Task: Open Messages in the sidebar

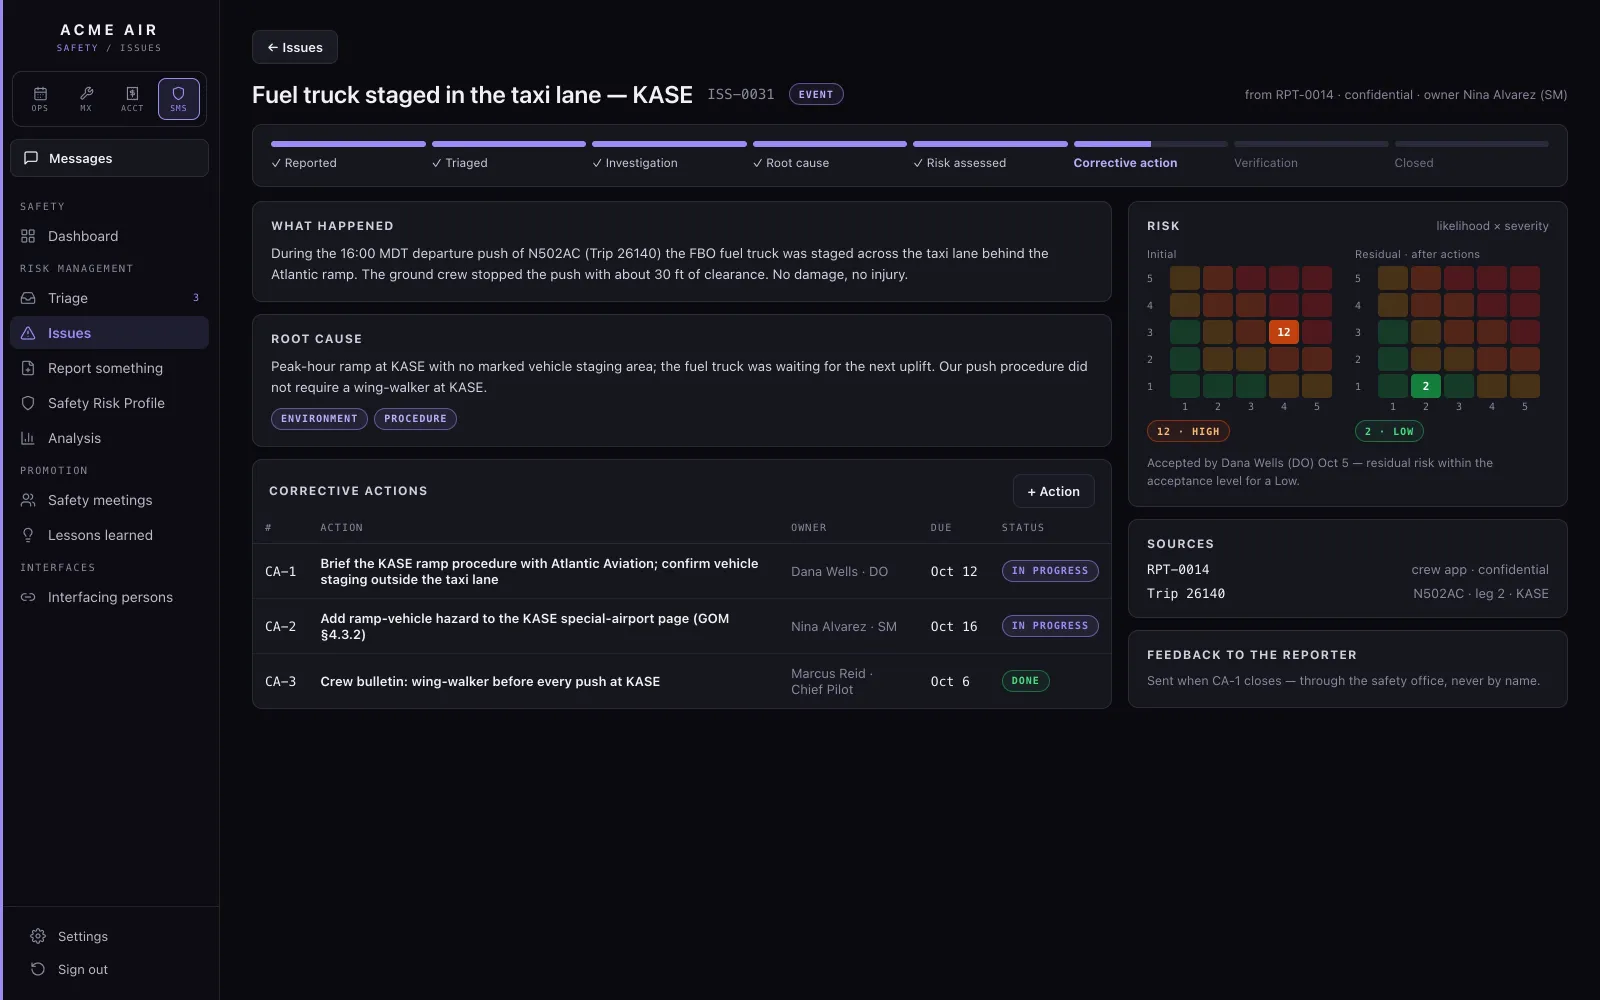Action: [110, 158]
